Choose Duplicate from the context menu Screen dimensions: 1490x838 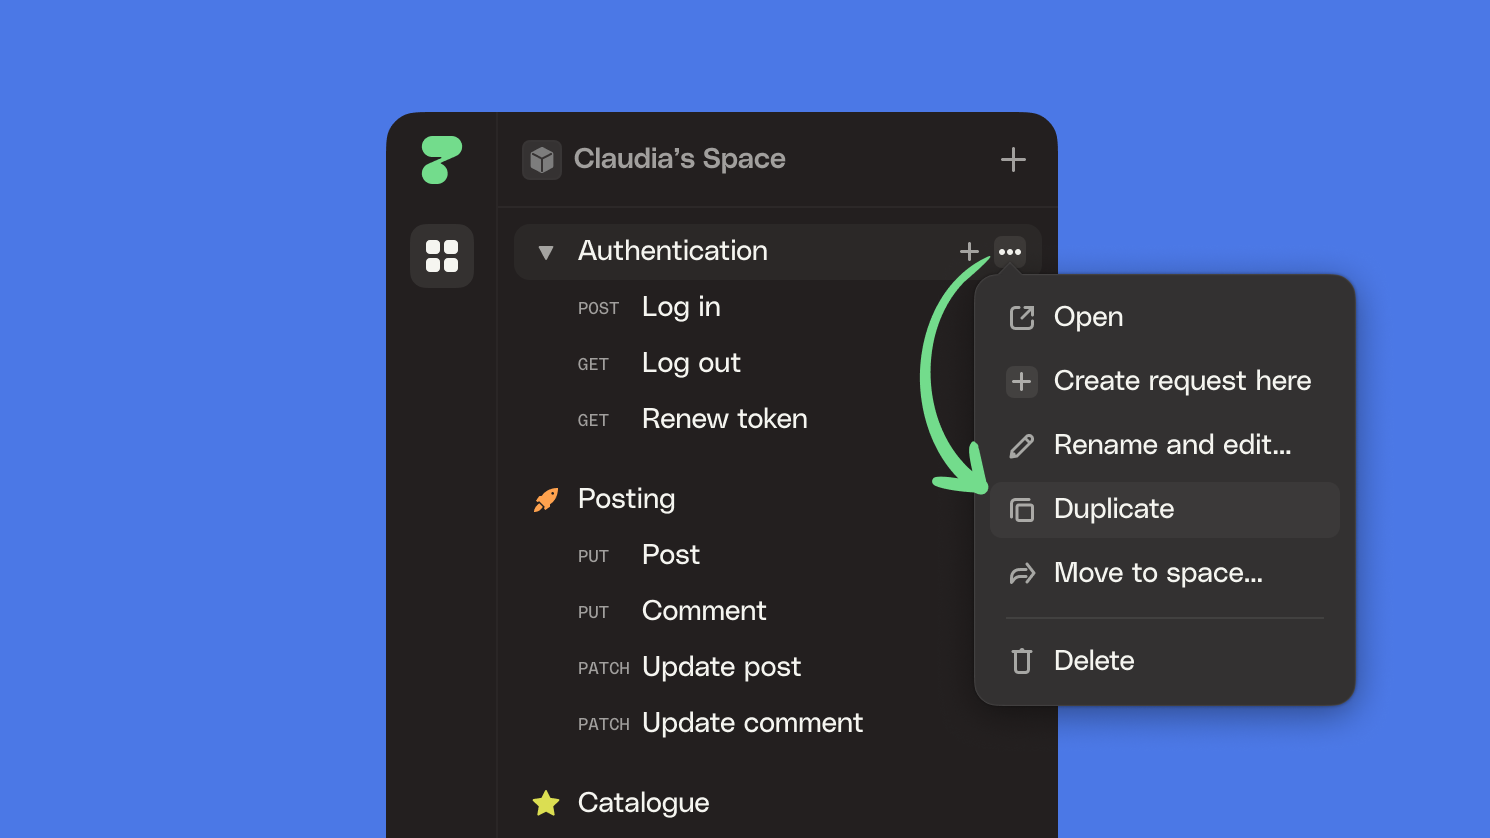[1114, 509]
